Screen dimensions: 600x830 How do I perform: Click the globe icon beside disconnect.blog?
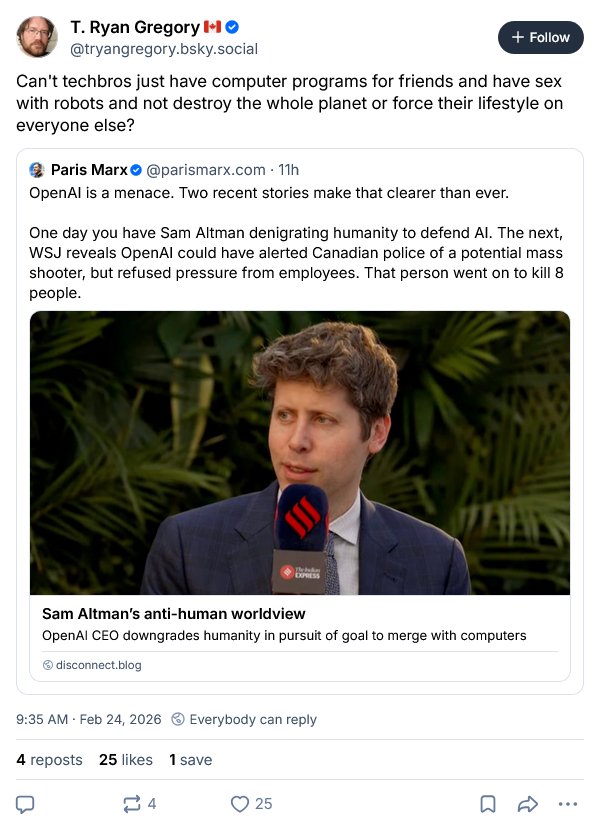(48, 665)
